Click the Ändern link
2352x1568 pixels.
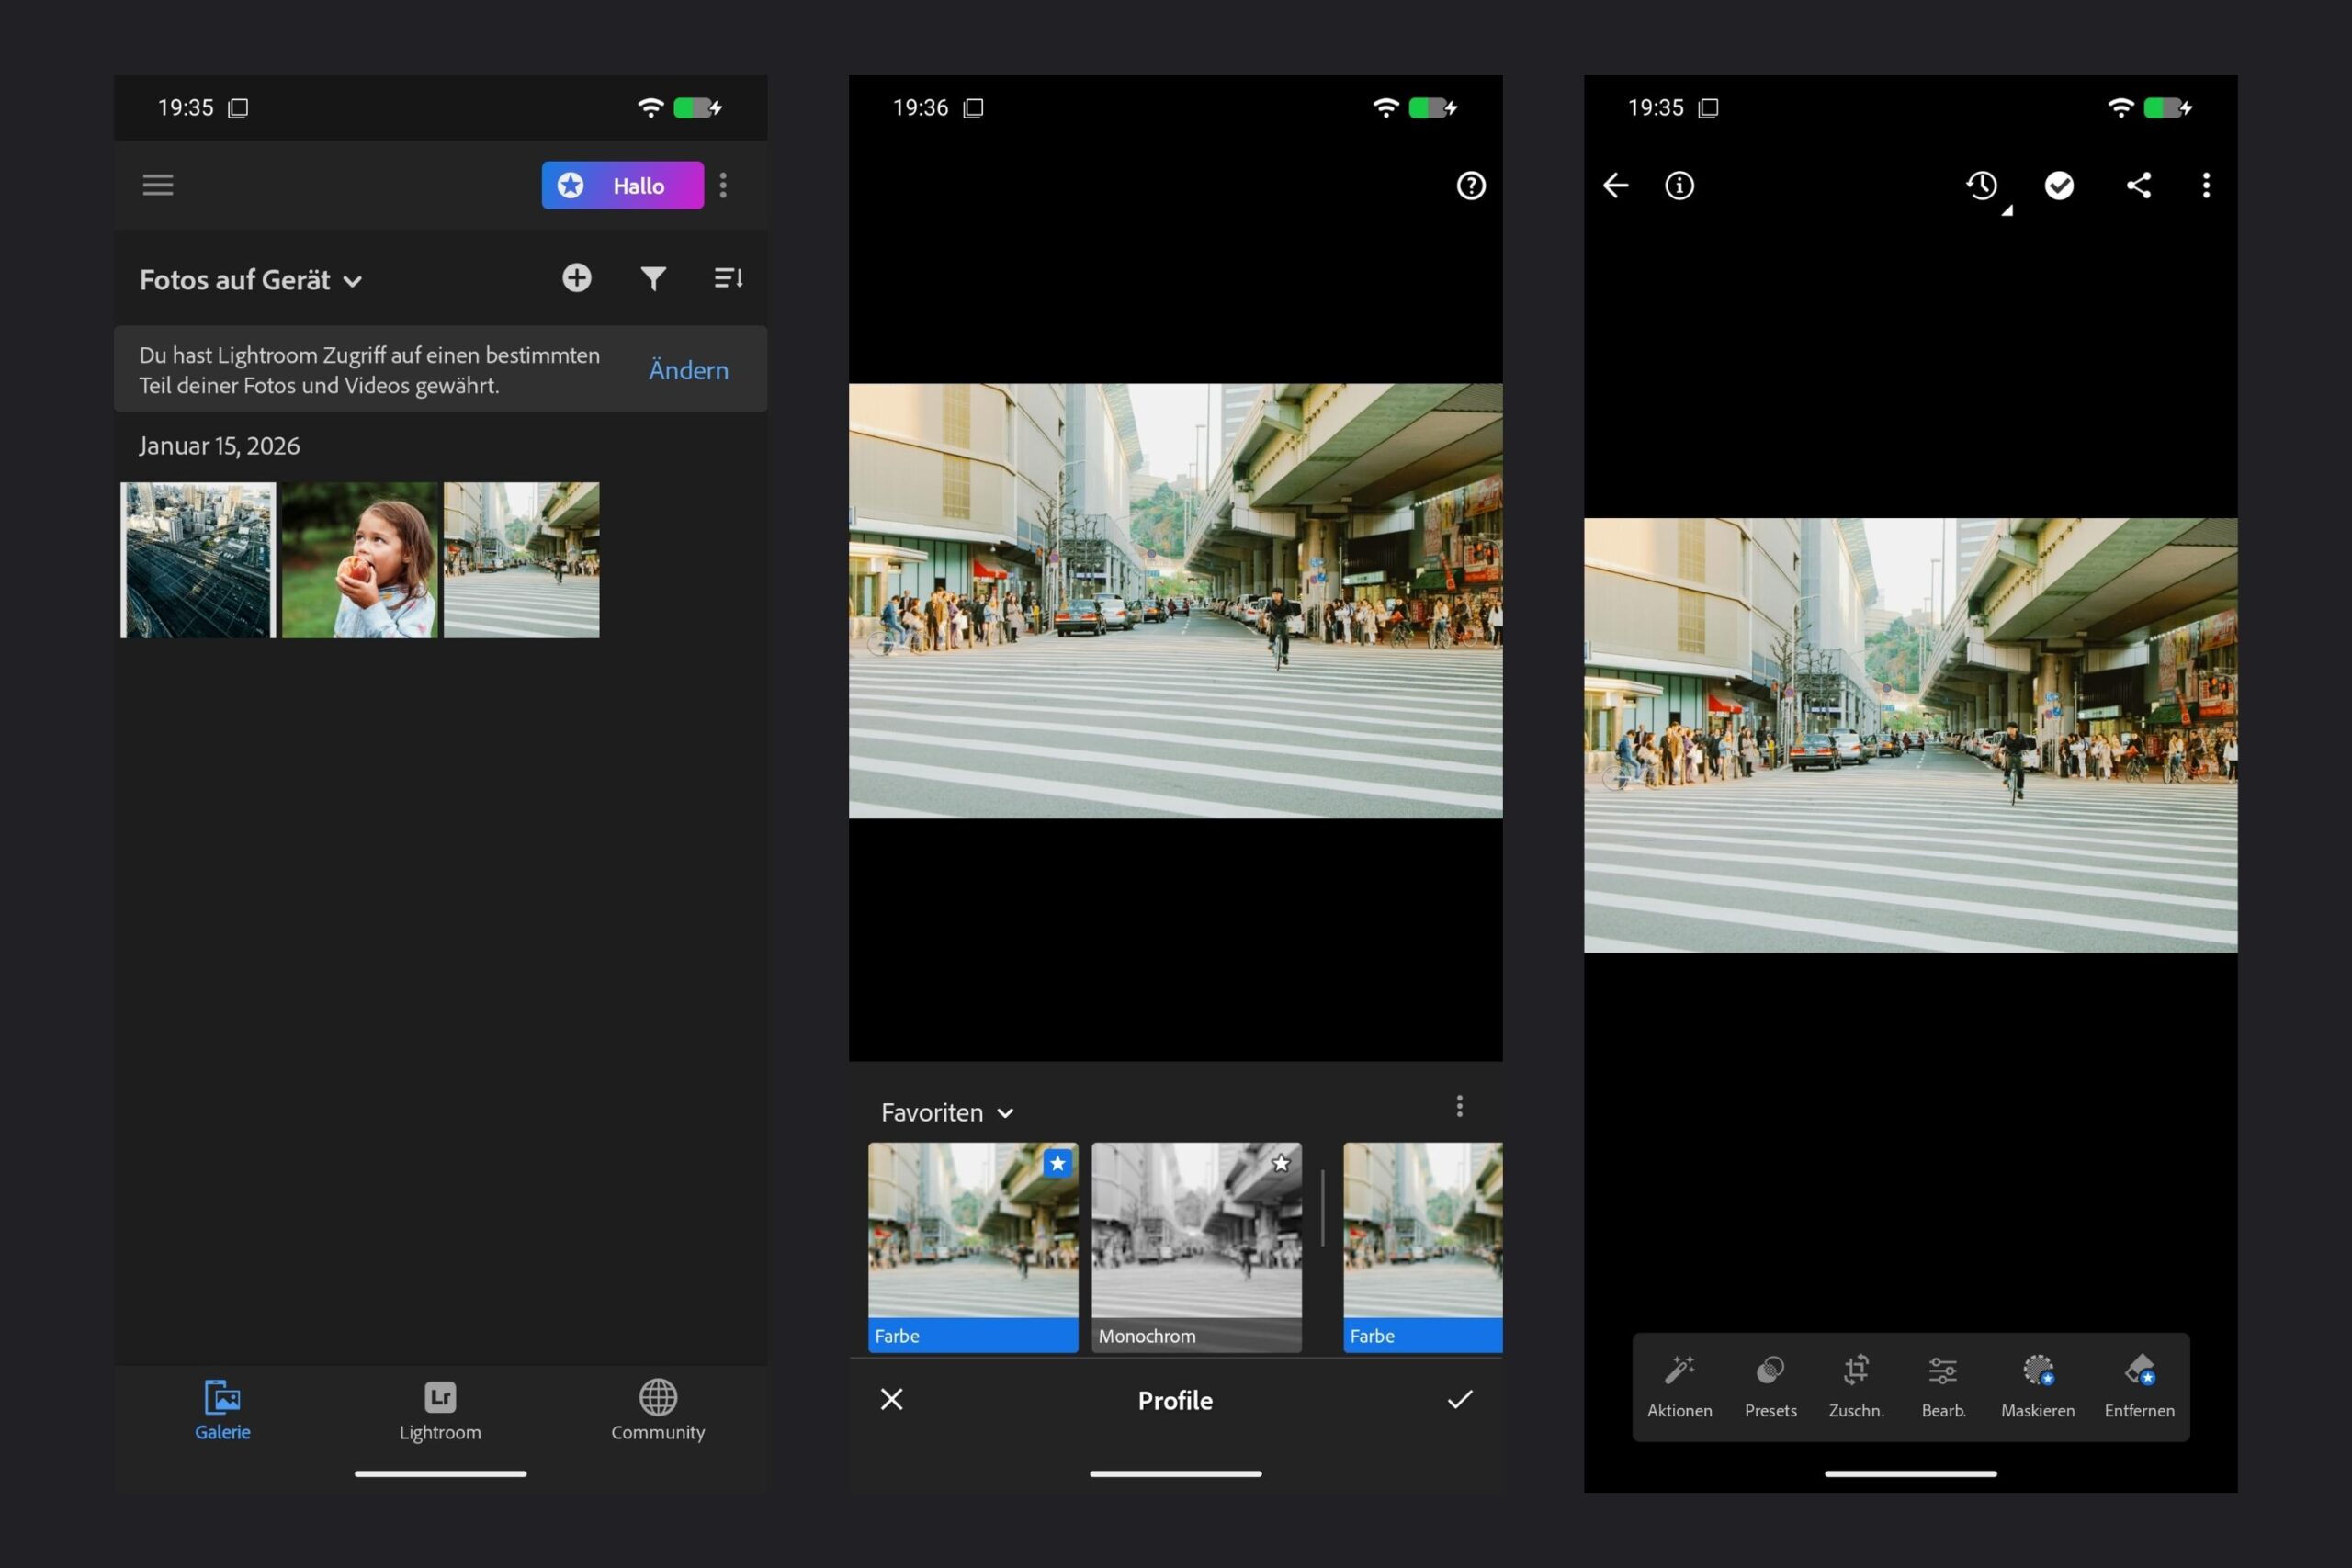click(688, 370)
